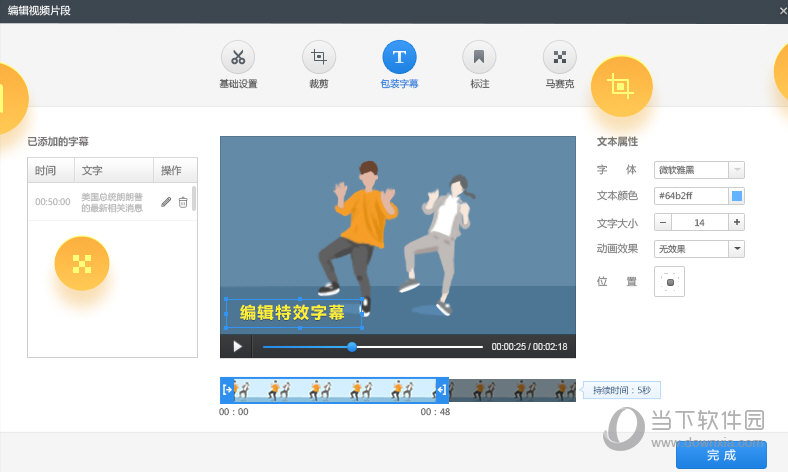
Task: Click the blue text color swatch
Action: click(x=737, y=196)
